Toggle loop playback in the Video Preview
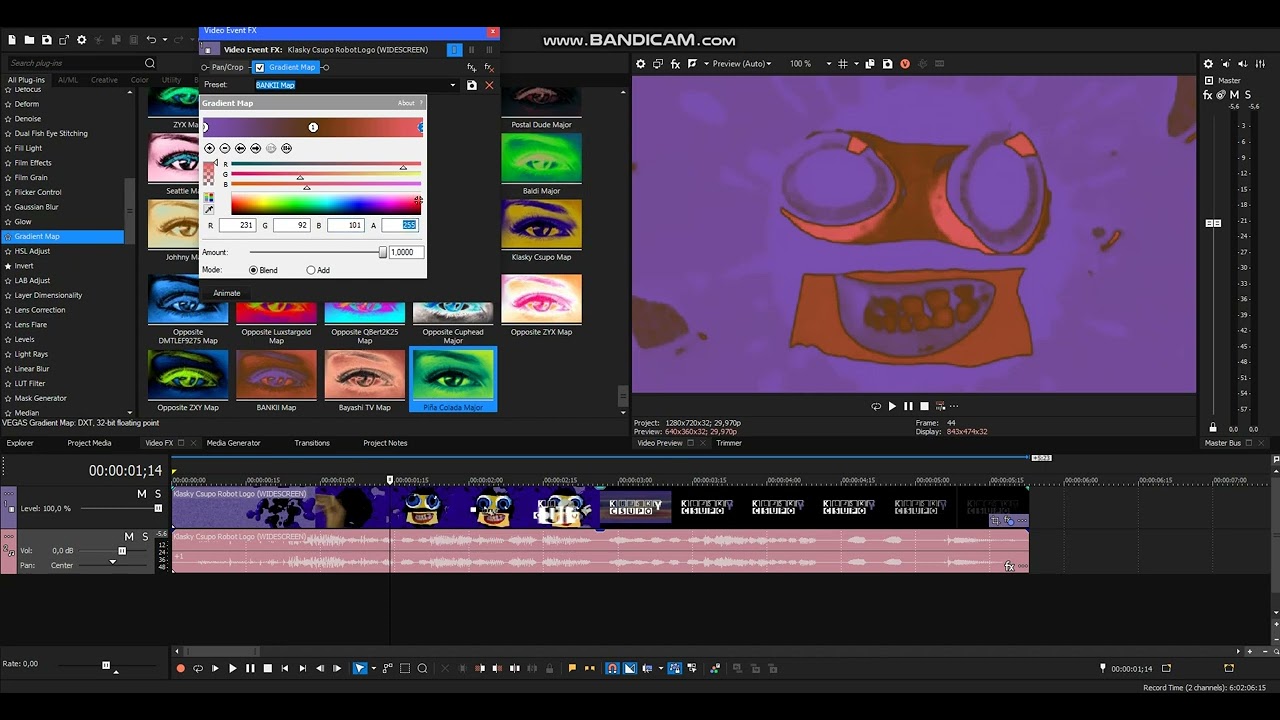The image size is (1280, 720). 876,406
